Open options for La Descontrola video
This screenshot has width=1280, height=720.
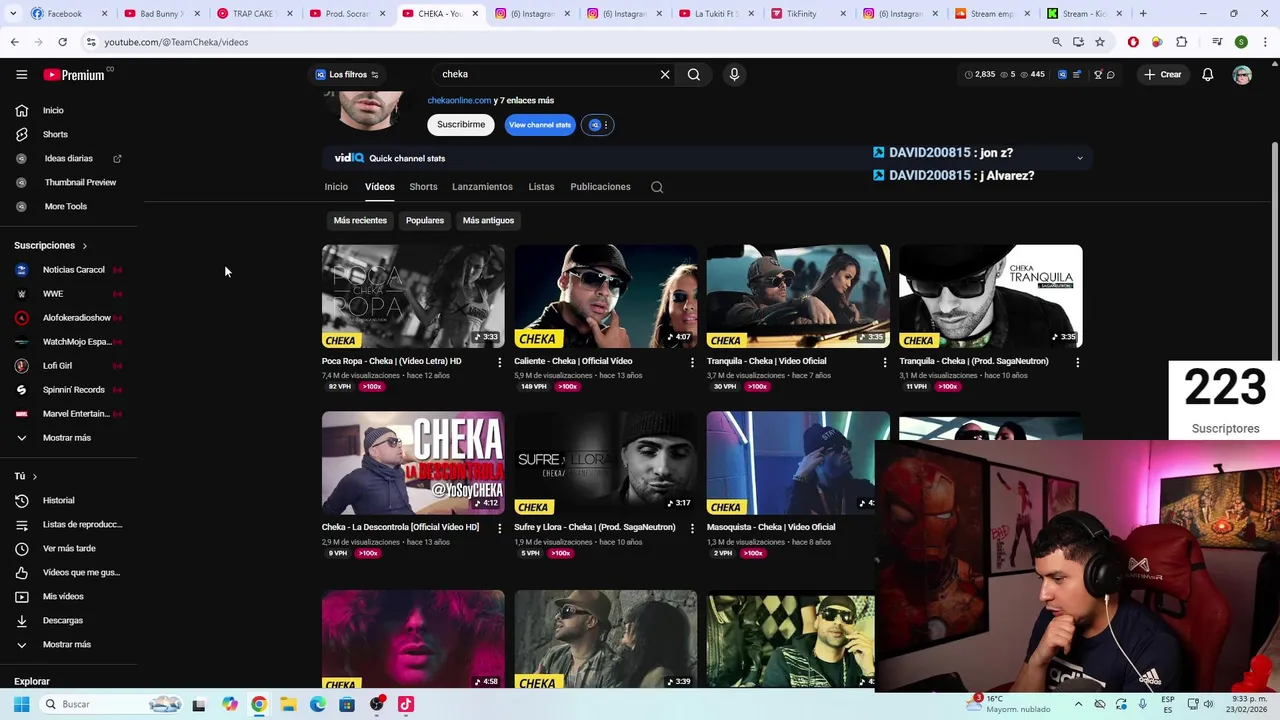(500, 528)
